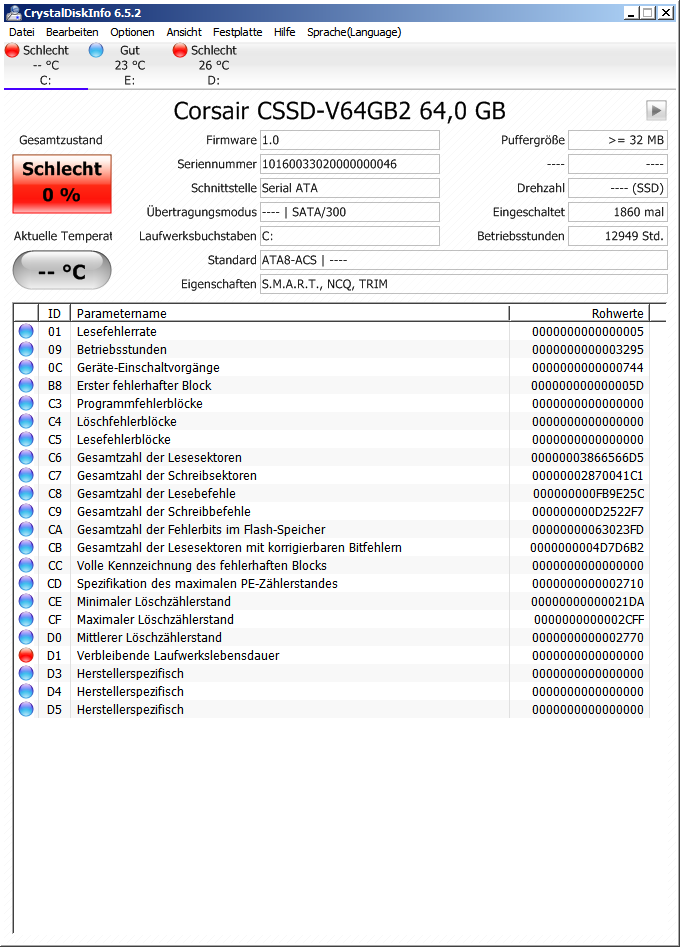The width and height of the screenshot is (680, 947).
Task: Open the Ansicht menu
Action: pyautogui.click(x=184, y=32)
